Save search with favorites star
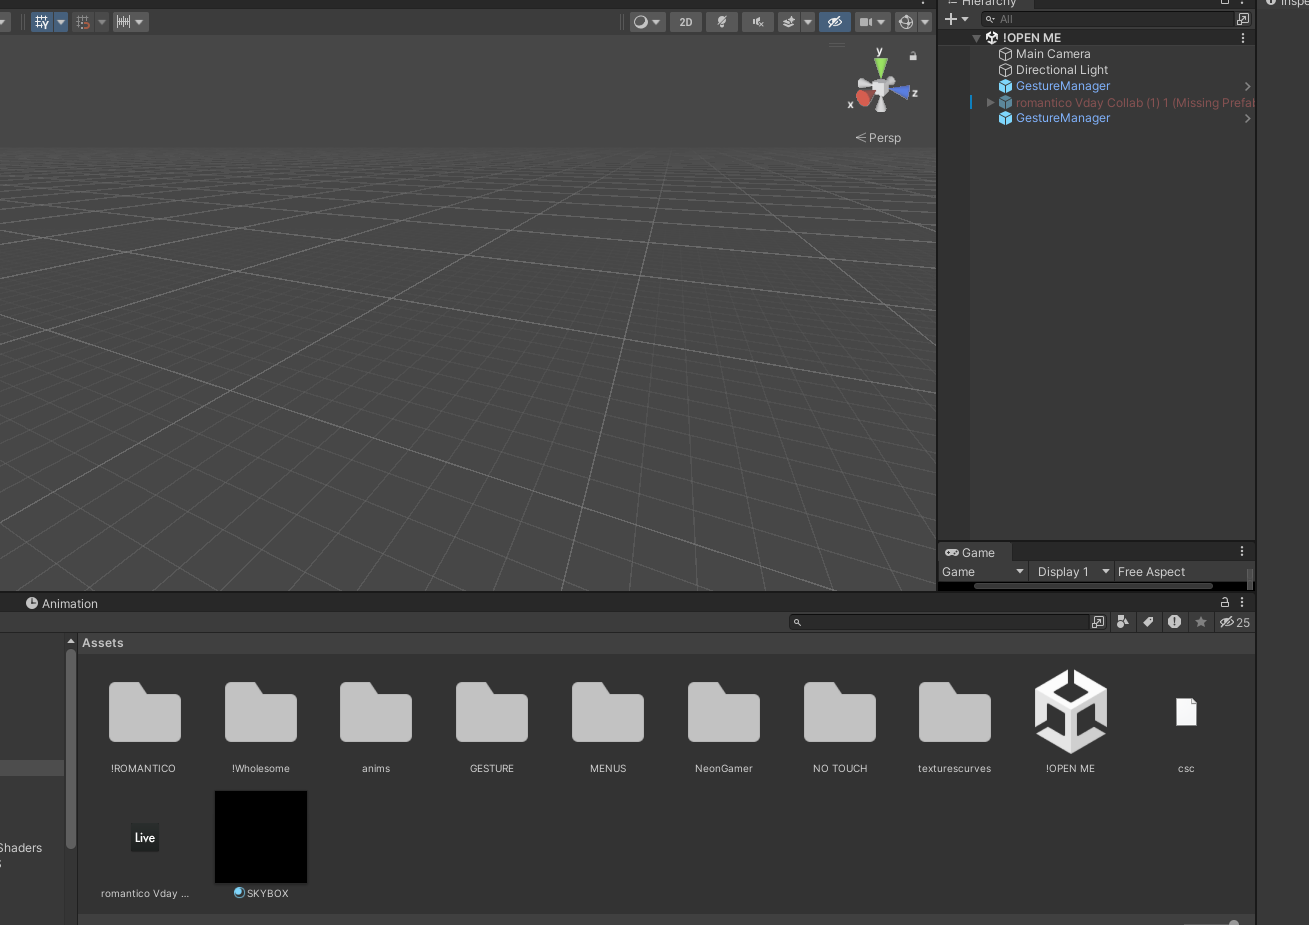Image resolution: width=1309 pixels, height=925 pixels. [x=1201, y=622]
